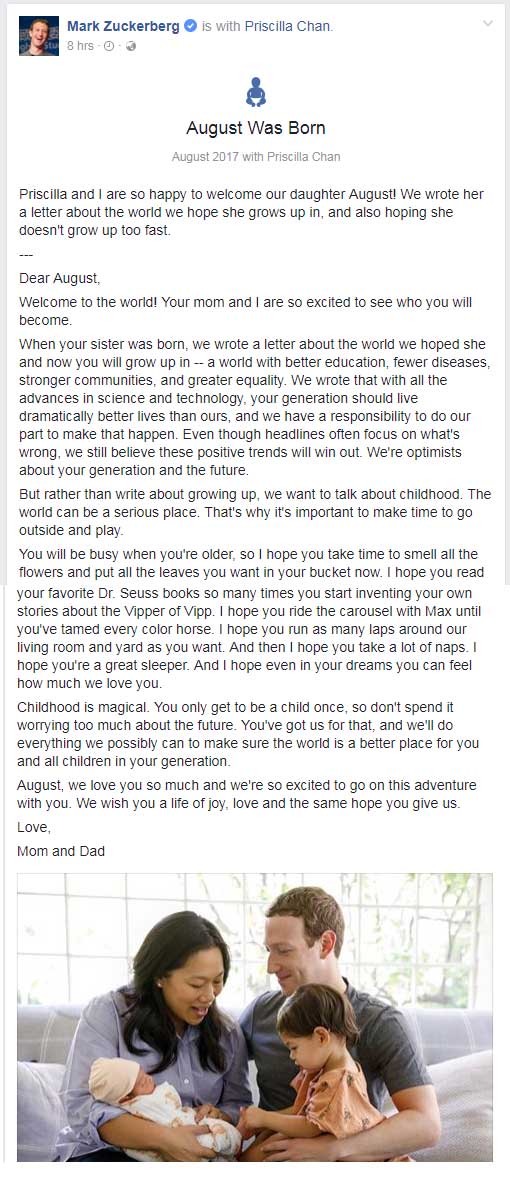Click the closing Love, line
This screenshot has width=510, height=1185.
[34, 828]
